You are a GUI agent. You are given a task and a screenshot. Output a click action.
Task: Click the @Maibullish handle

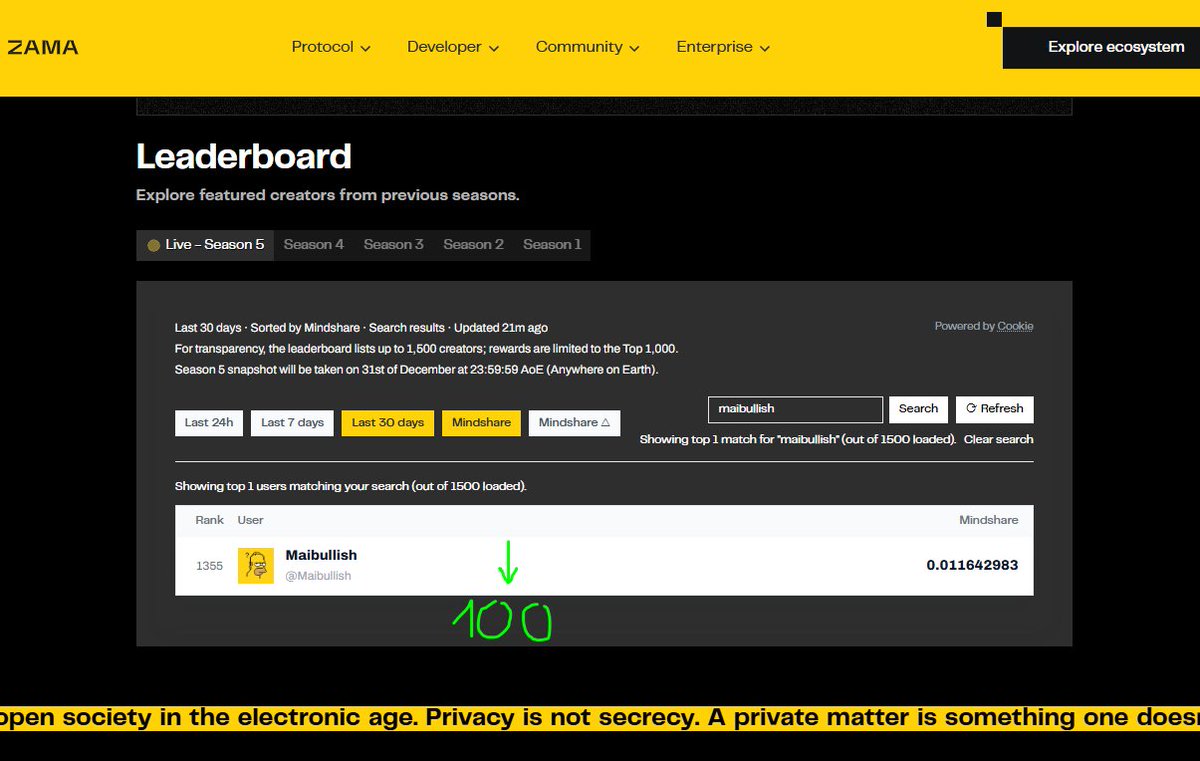[318, 576]
